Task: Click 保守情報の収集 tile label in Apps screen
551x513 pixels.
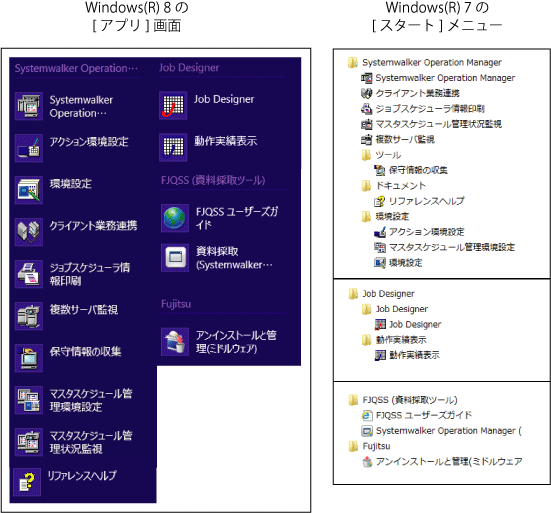Action: coord(85,352)
